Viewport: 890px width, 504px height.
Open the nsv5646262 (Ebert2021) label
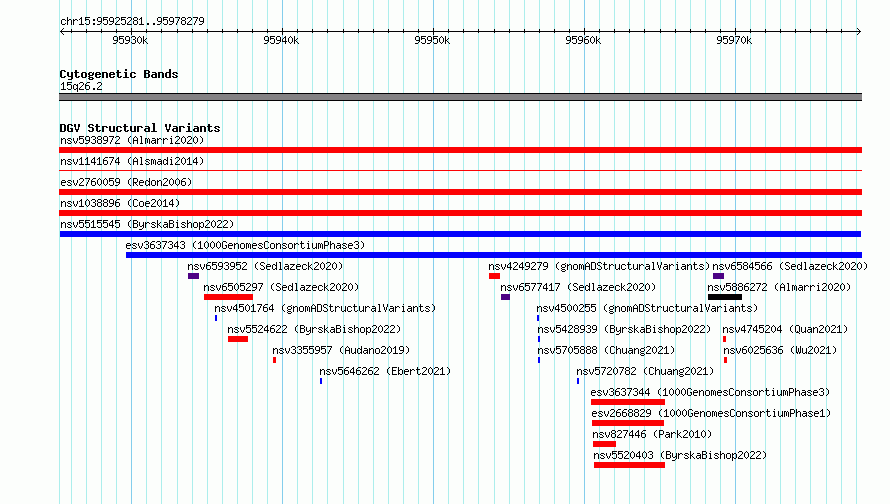385,371
